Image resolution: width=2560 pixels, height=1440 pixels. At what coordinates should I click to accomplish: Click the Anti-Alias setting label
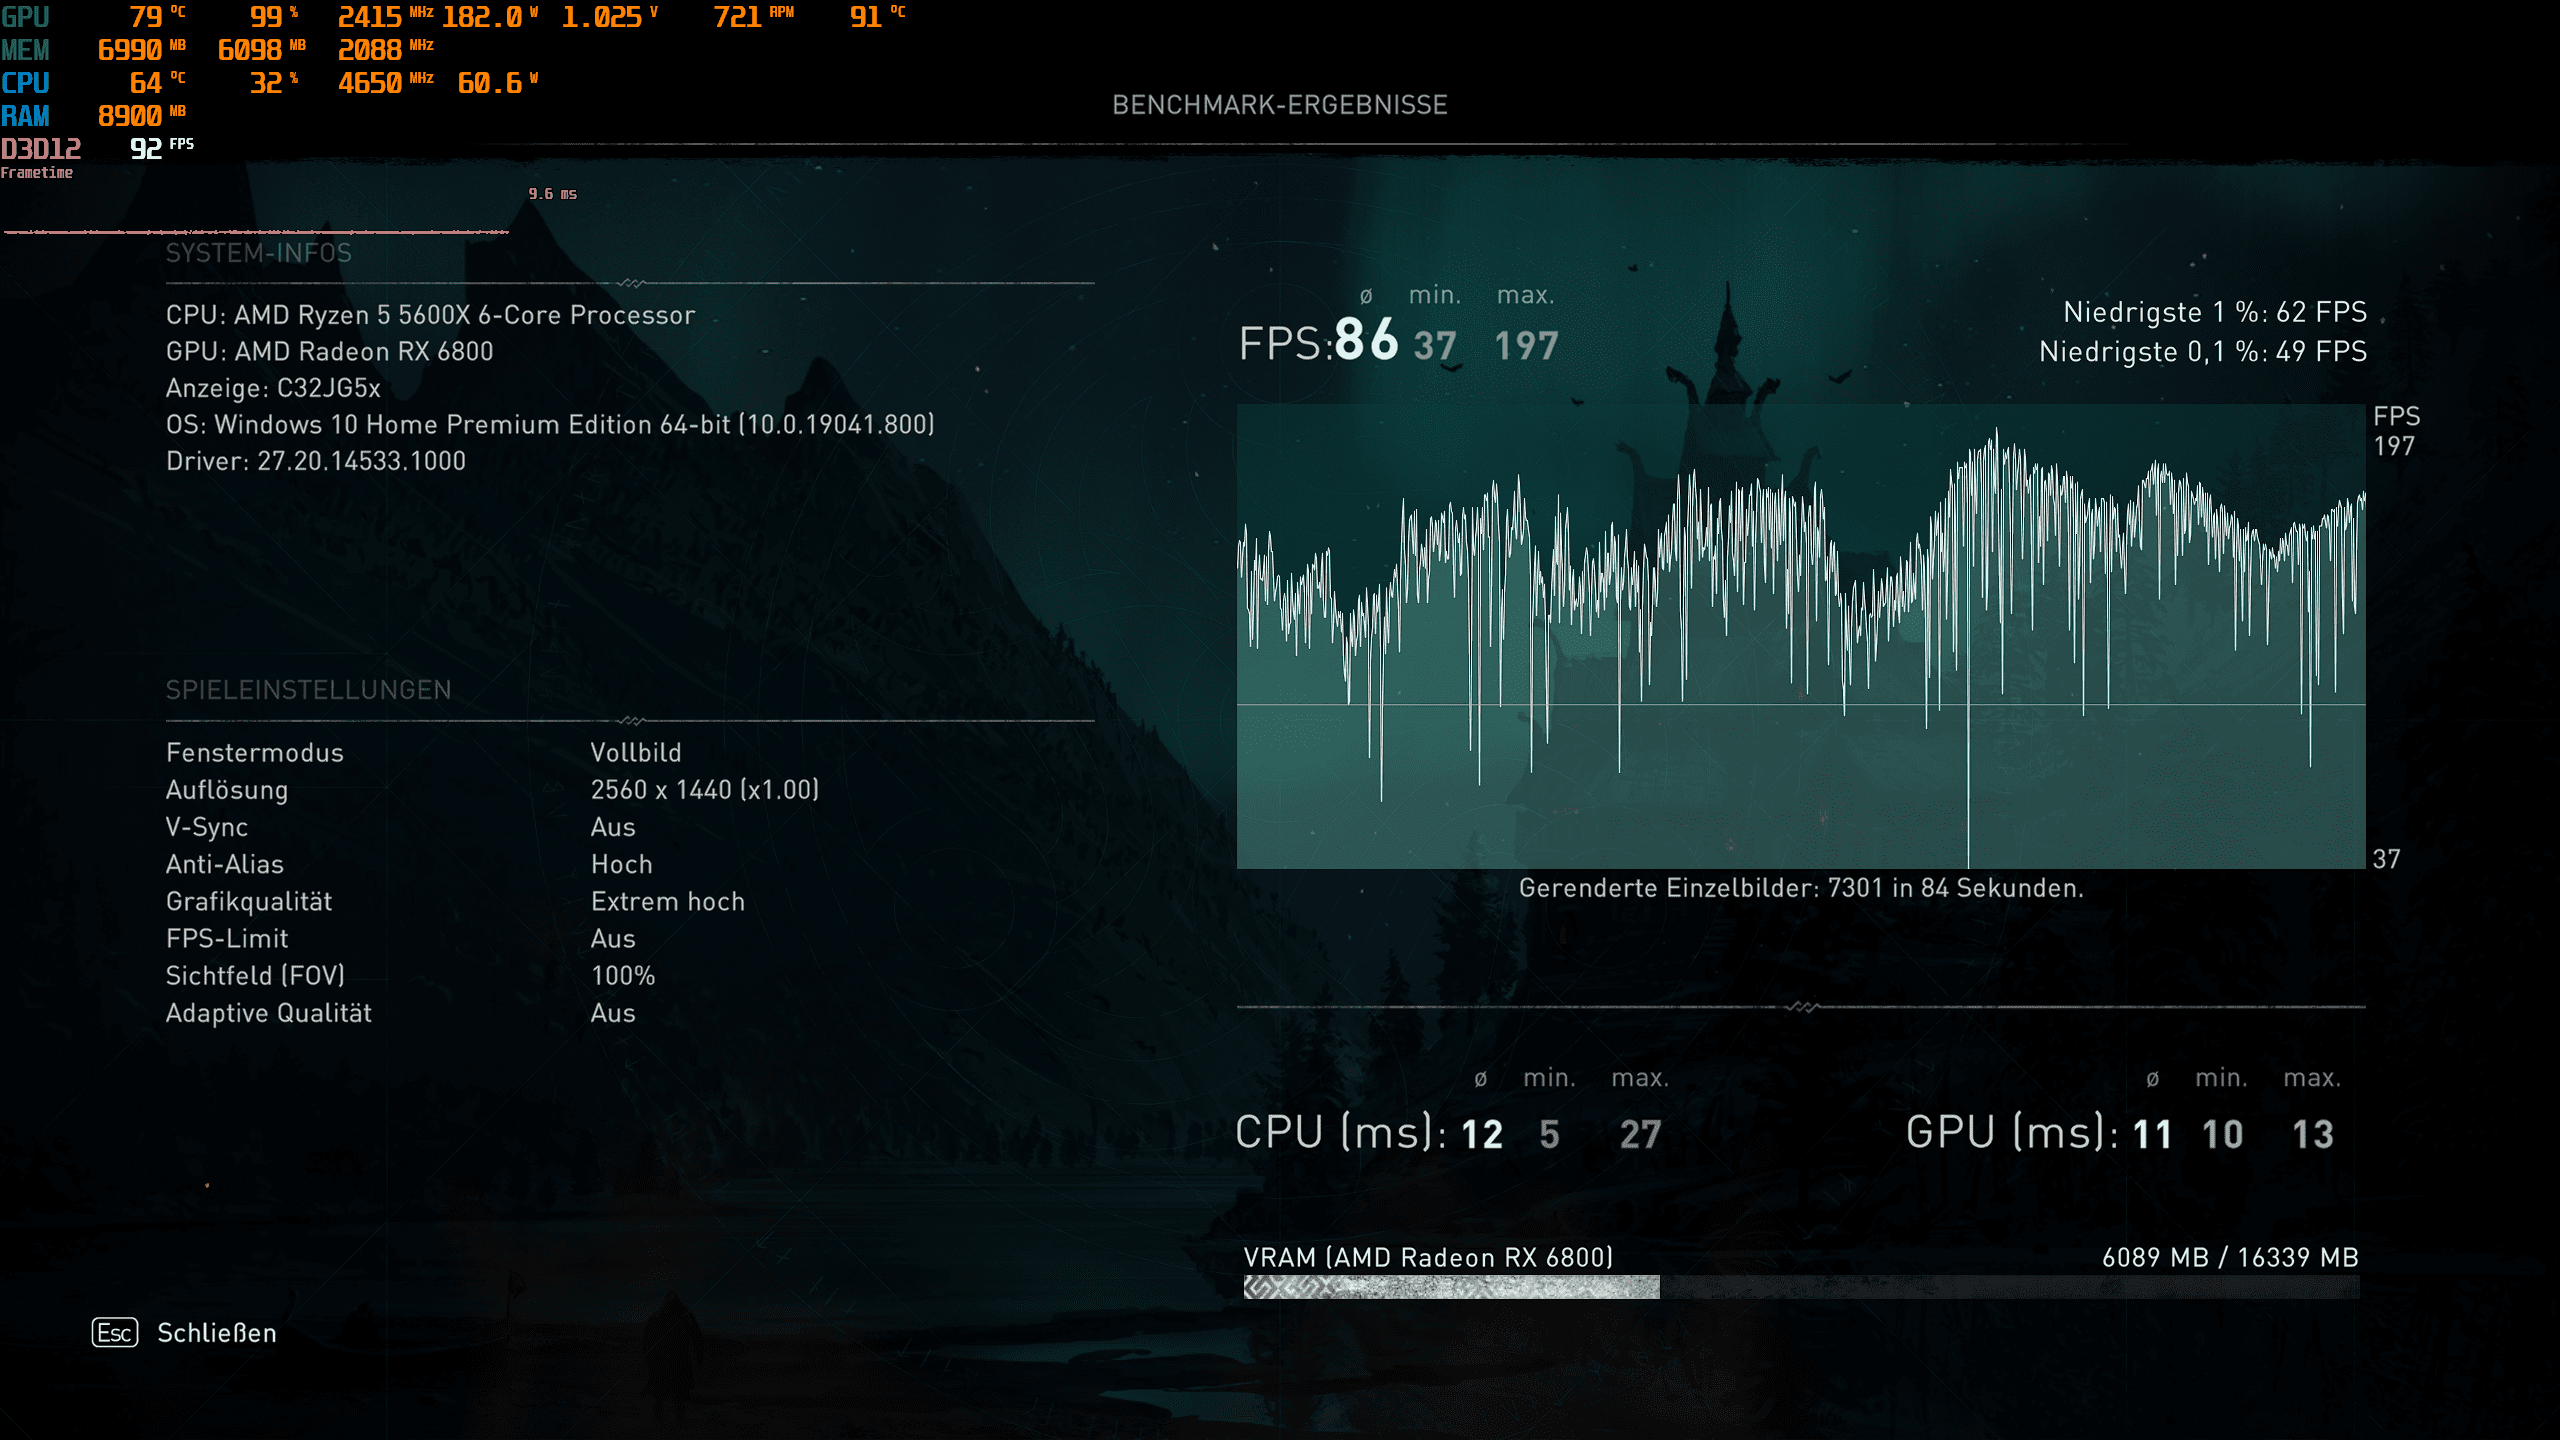click(225, 864)
